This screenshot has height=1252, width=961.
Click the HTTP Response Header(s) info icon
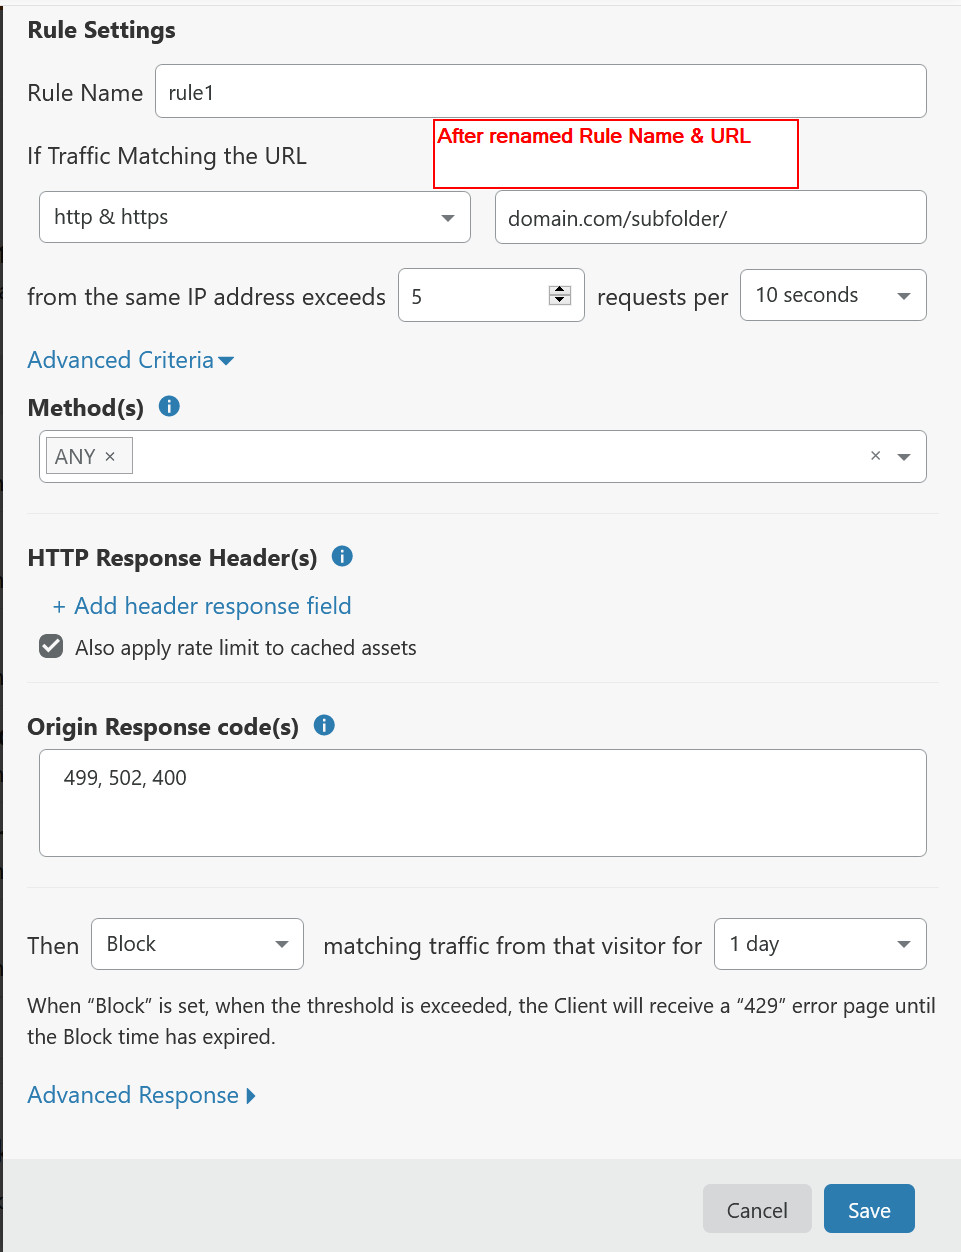pos(342,556)
